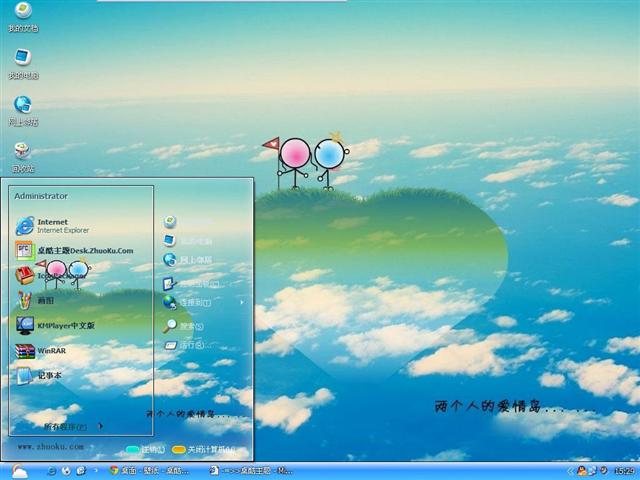The image size is (640, 480).
Task: Click the My Documents icon in Start menu right column
Action: pyautogui.click(x=170, y=222)
